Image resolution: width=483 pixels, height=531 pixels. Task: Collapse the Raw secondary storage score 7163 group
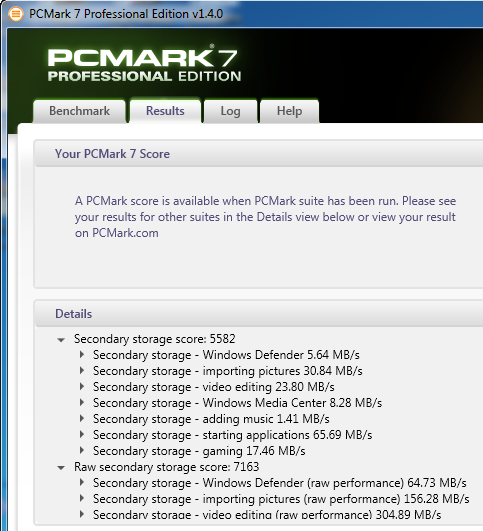61,468
